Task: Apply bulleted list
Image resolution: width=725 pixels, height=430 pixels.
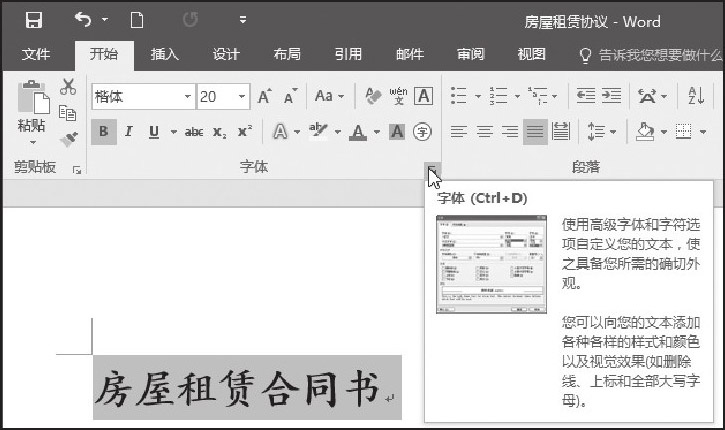Action: point(458,96)
